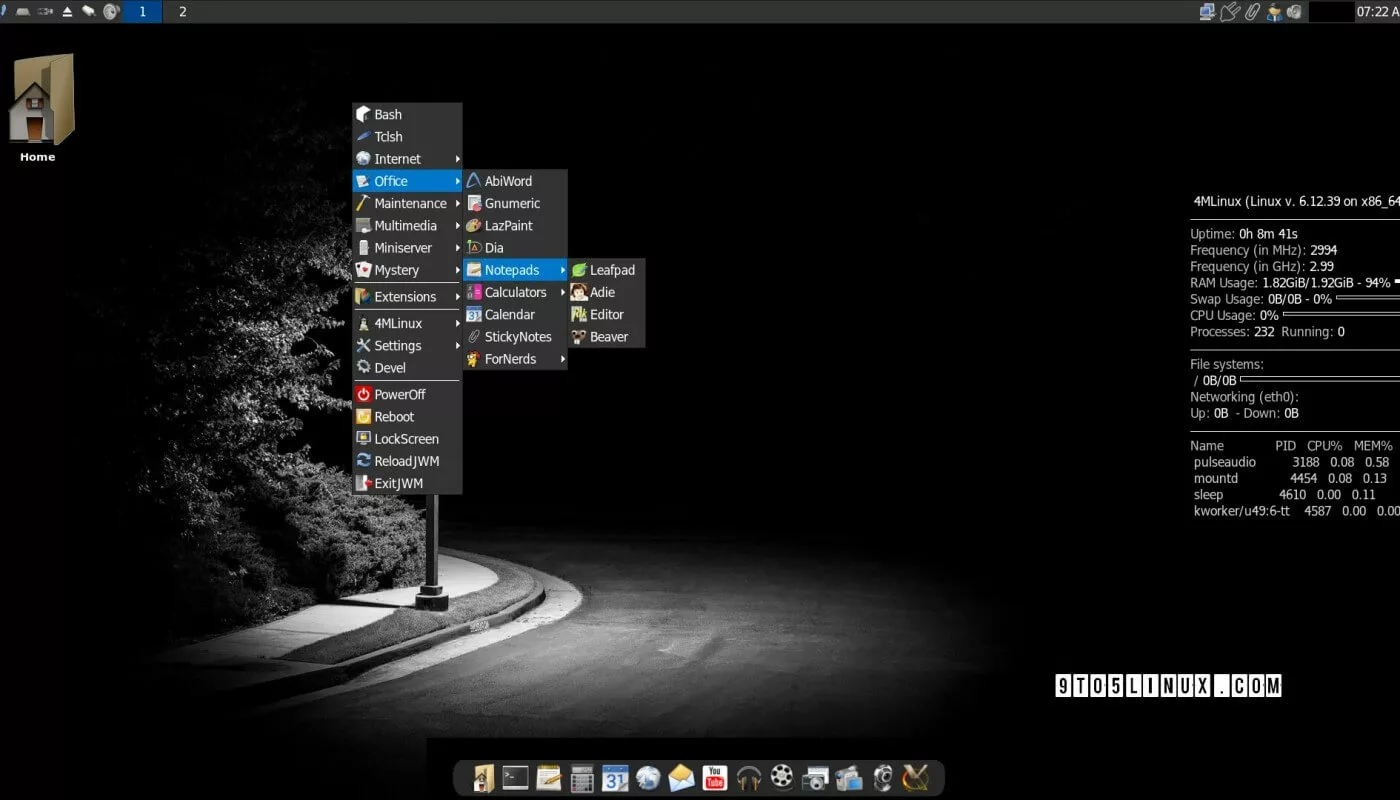
Task: Open the volume speaker tray icon
Action: tap(1294, 12)
